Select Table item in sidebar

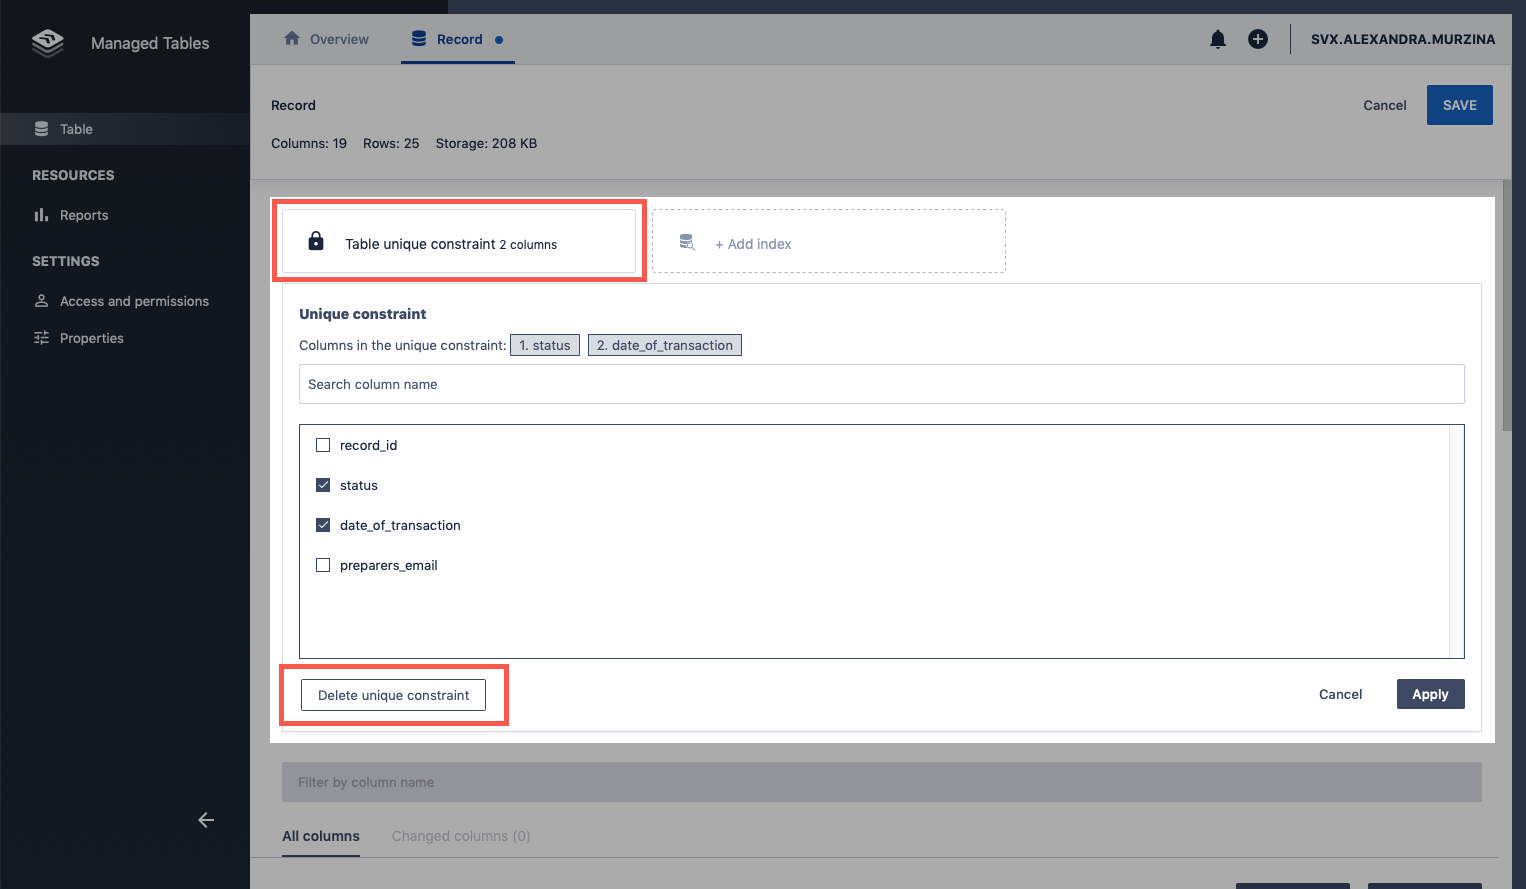tap(76, 129)
